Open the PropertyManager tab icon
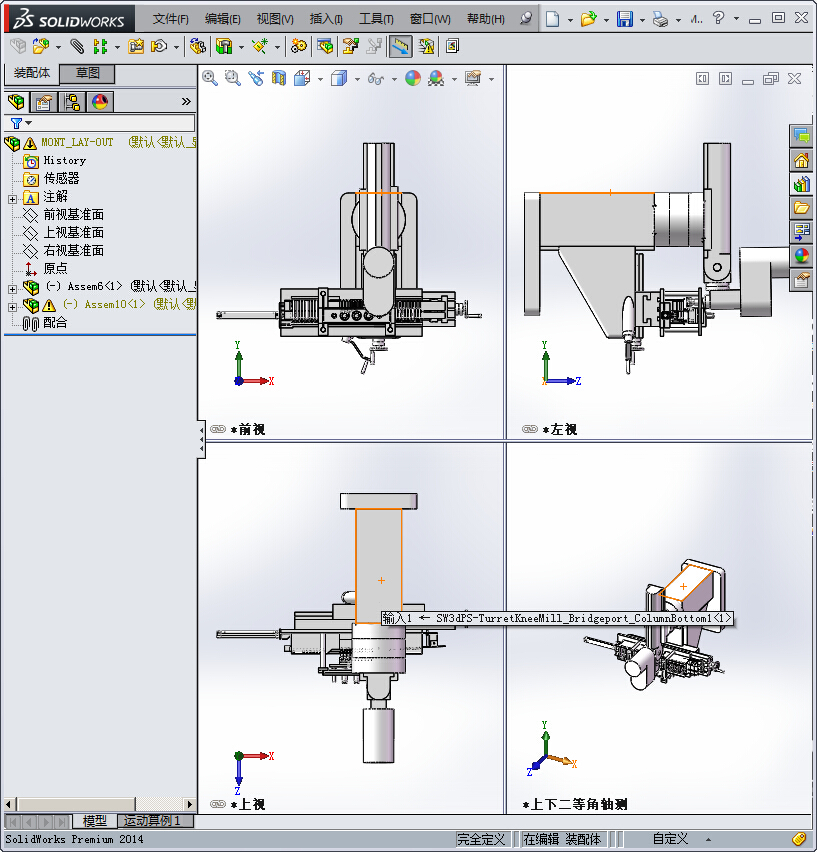Image resolution: width=817 pixels, height=852 pixels. (x=44, y=102)
